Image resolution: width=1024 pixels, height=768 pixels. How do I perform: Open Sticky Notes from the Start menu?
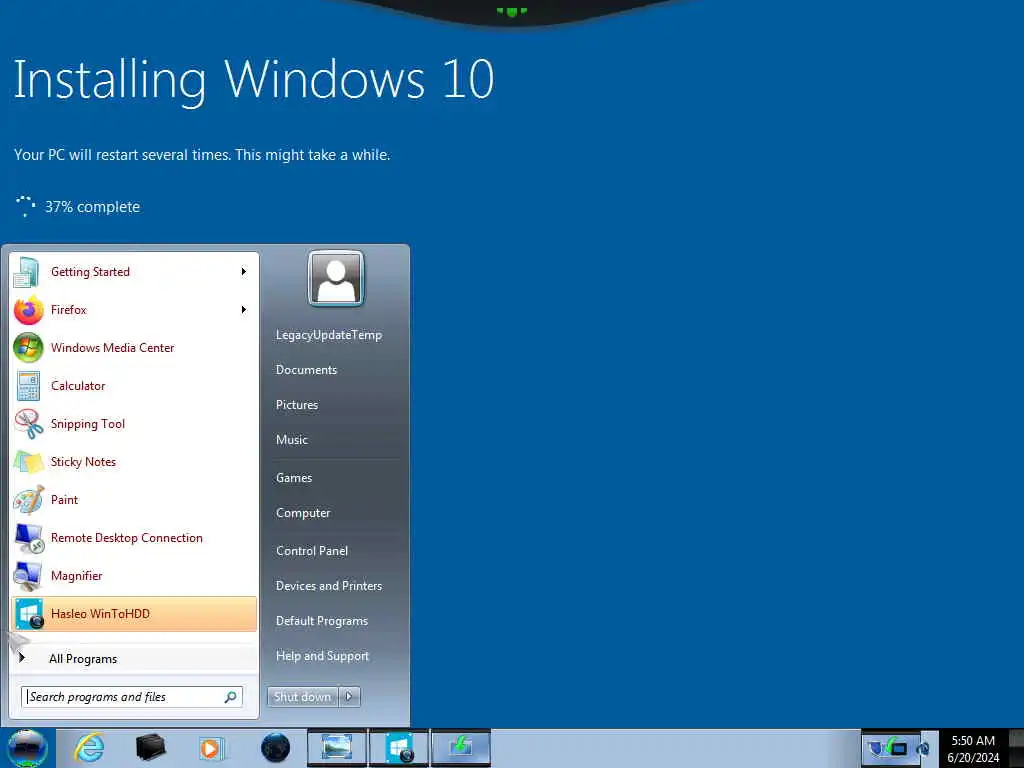point(134,461)
